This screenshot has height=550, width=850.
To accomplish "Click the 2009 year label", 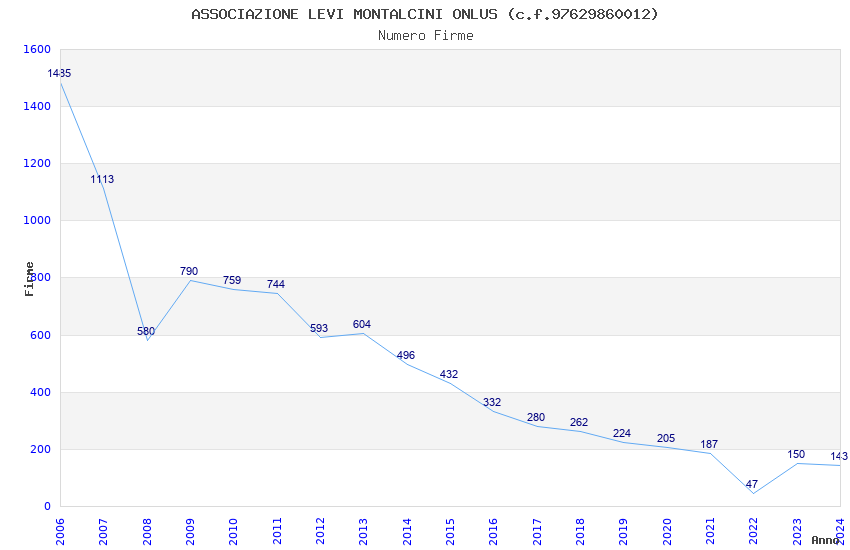I will (x=190, y=531).
